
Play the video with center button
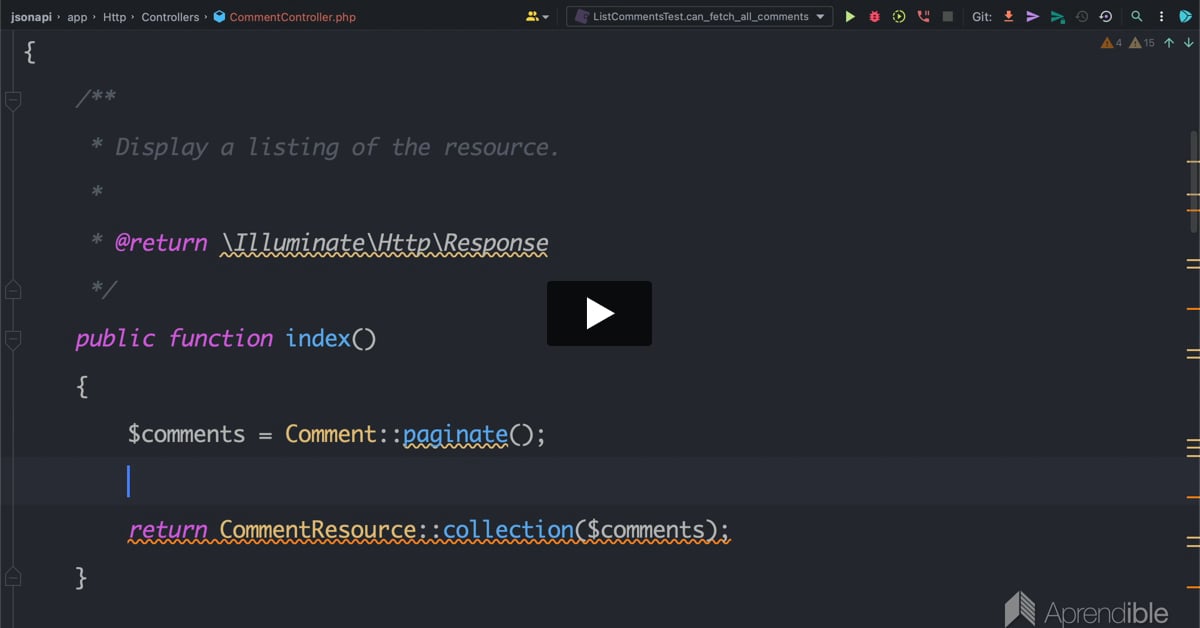(599, 314)
